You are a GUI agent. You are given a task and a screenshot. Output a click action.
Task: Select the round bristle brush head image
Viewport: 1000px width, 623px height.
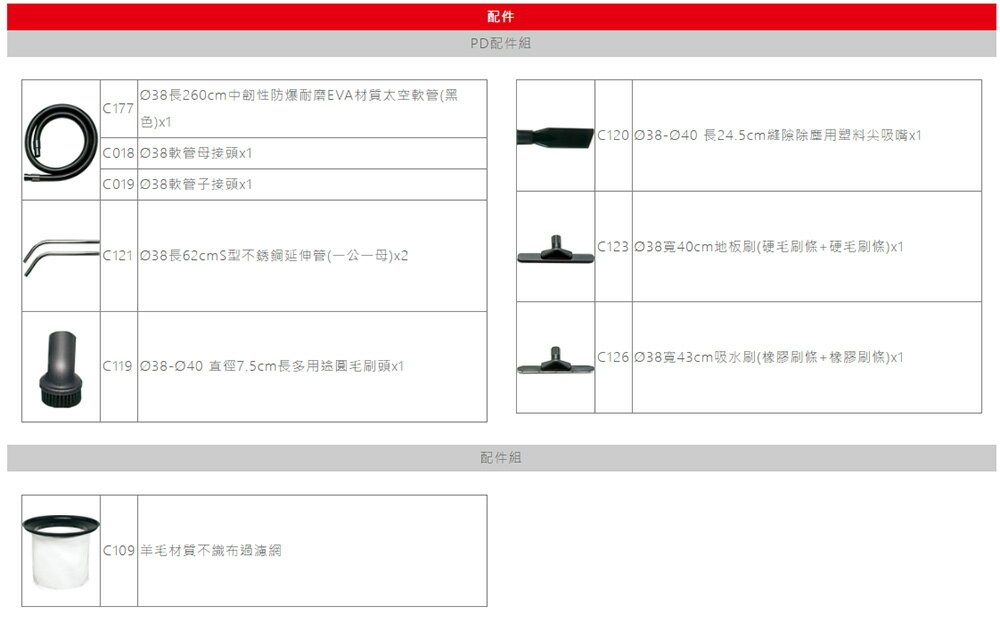(61, 367)
